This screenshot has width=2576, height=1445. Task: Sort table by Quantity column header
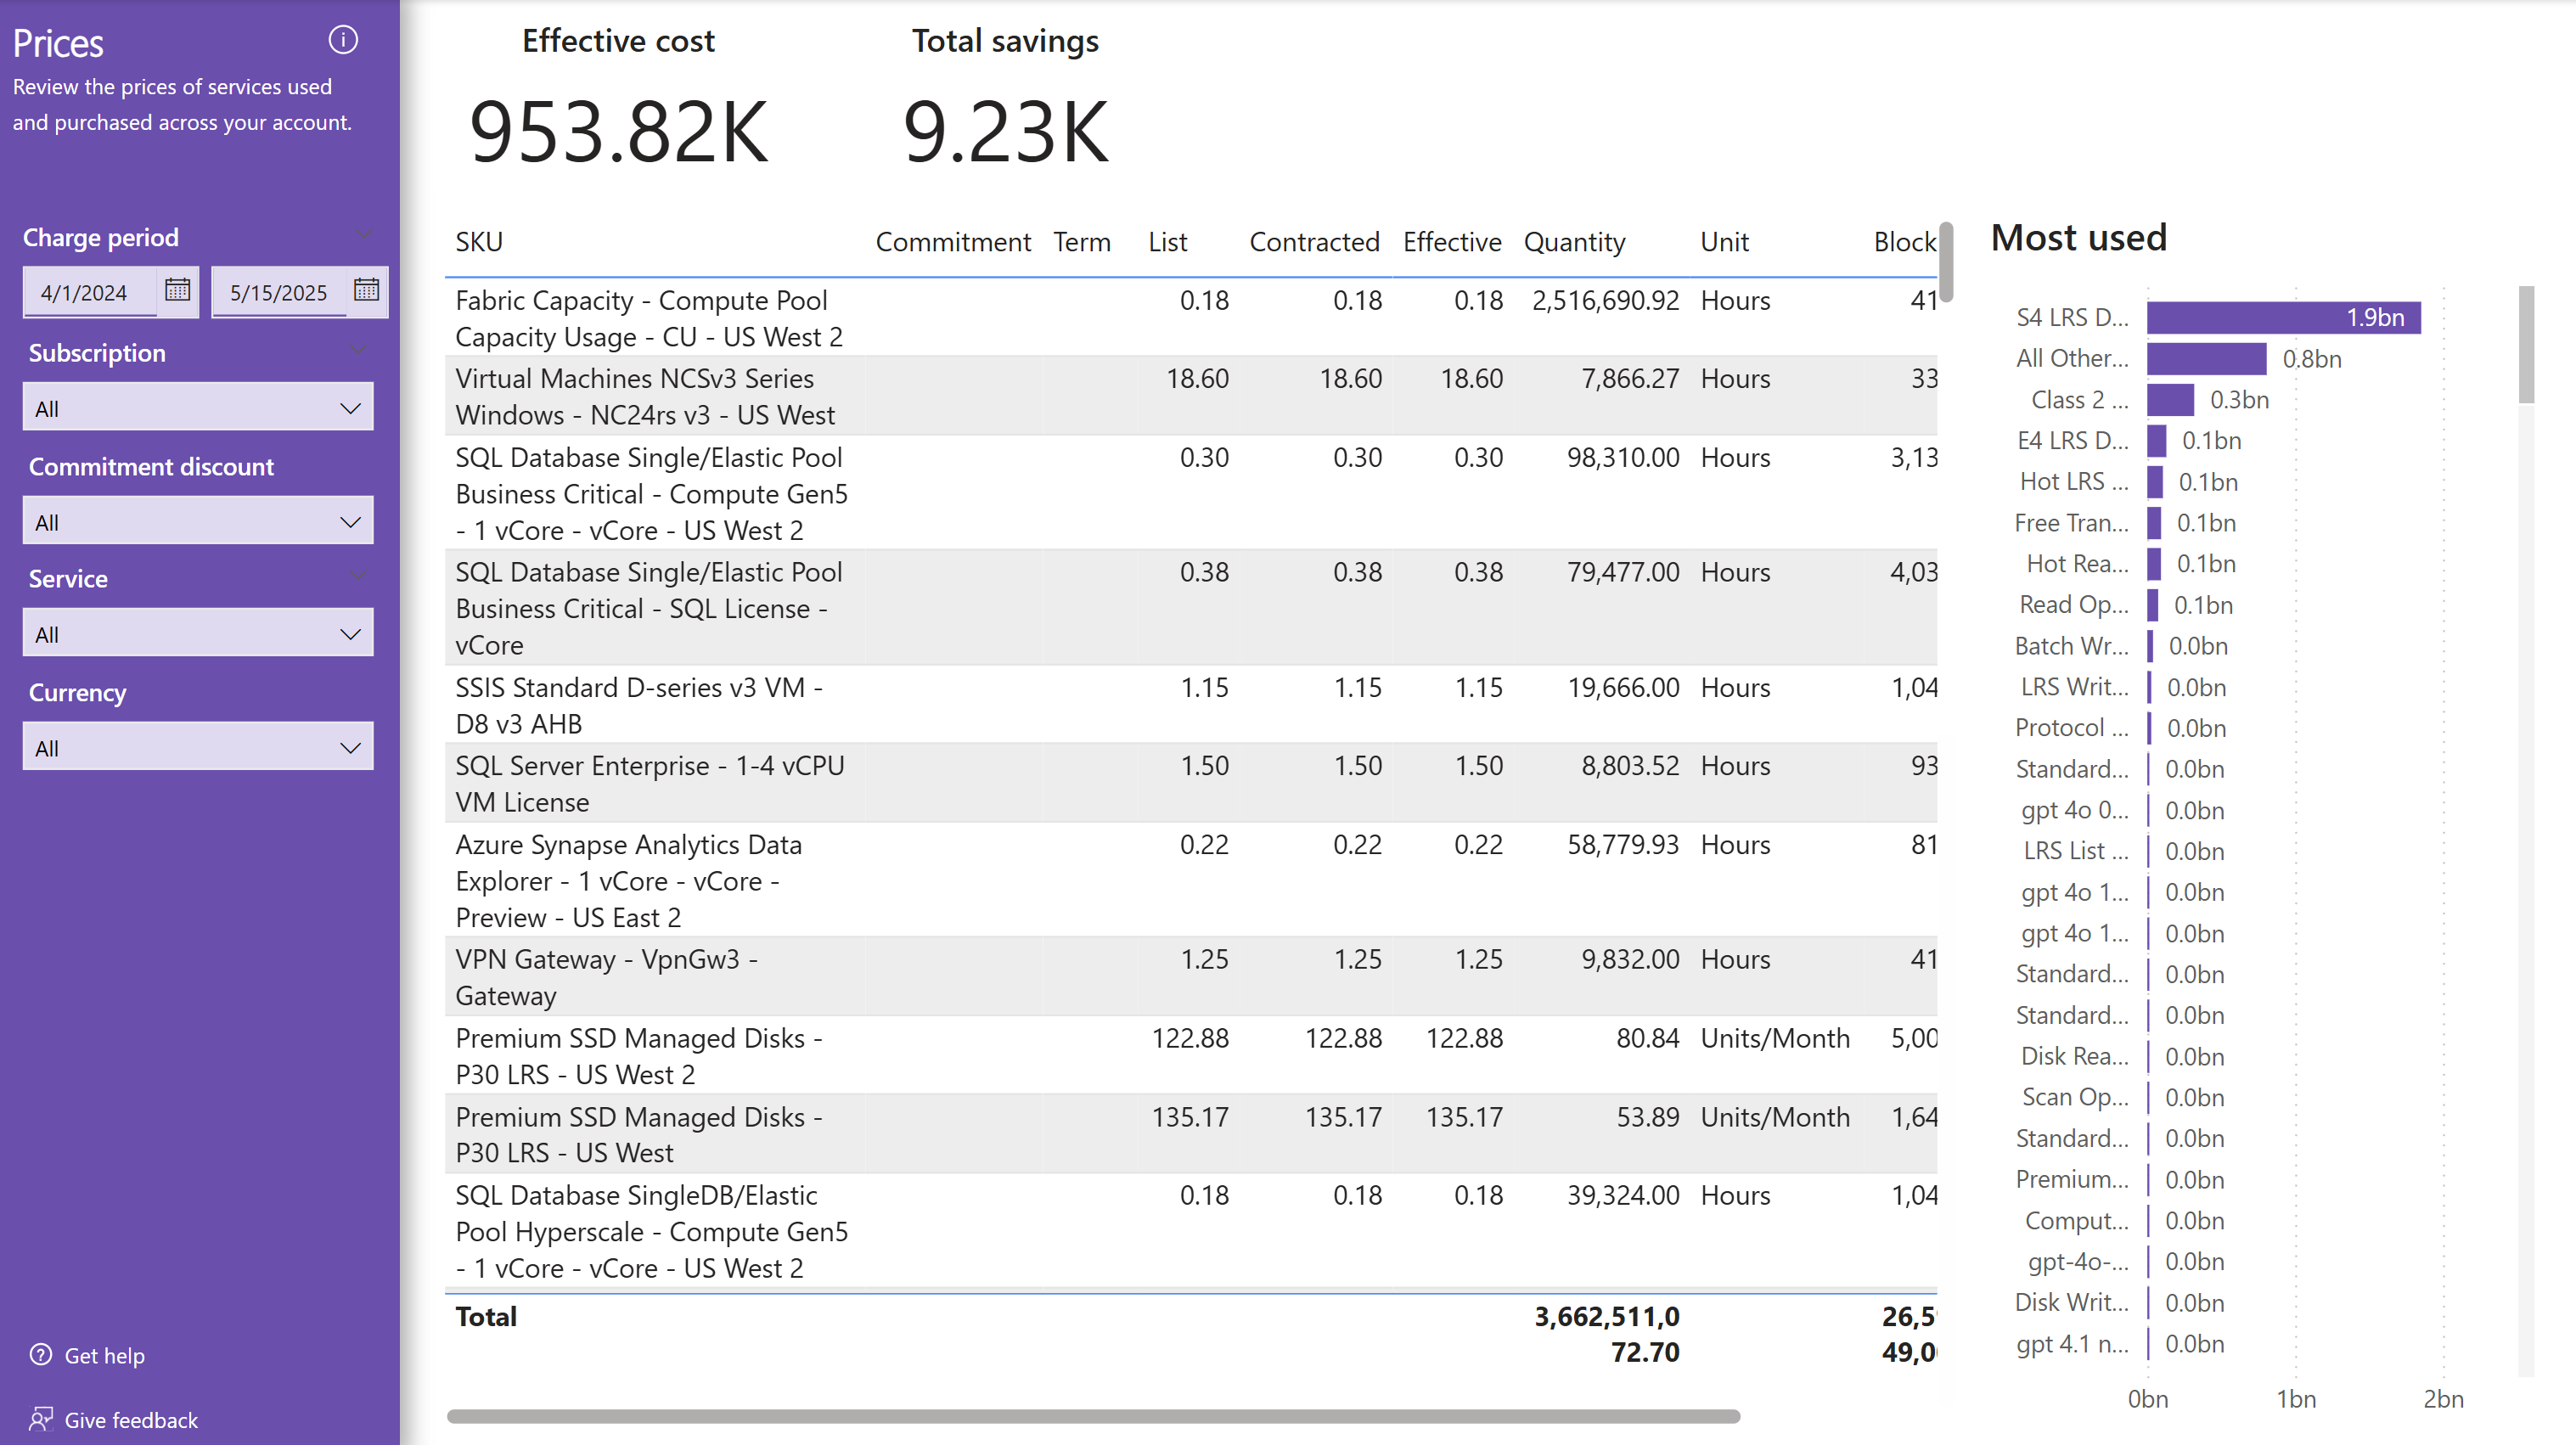tap(1574, 242)
